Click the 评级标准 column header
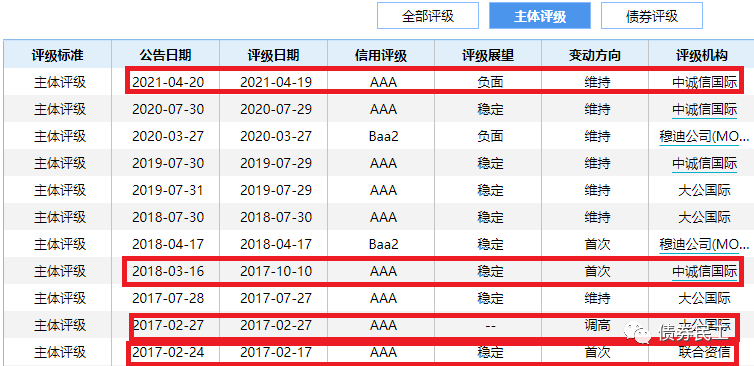 tap(58, 55)
